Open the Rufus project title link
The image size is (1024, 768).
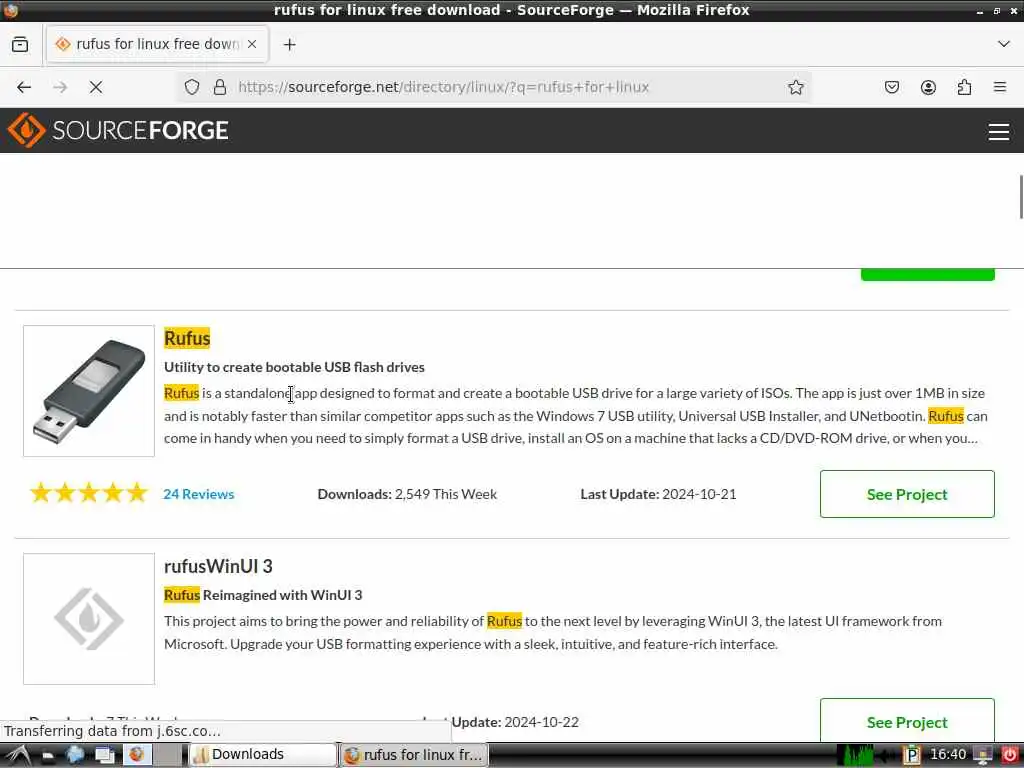tap(187, 338)
